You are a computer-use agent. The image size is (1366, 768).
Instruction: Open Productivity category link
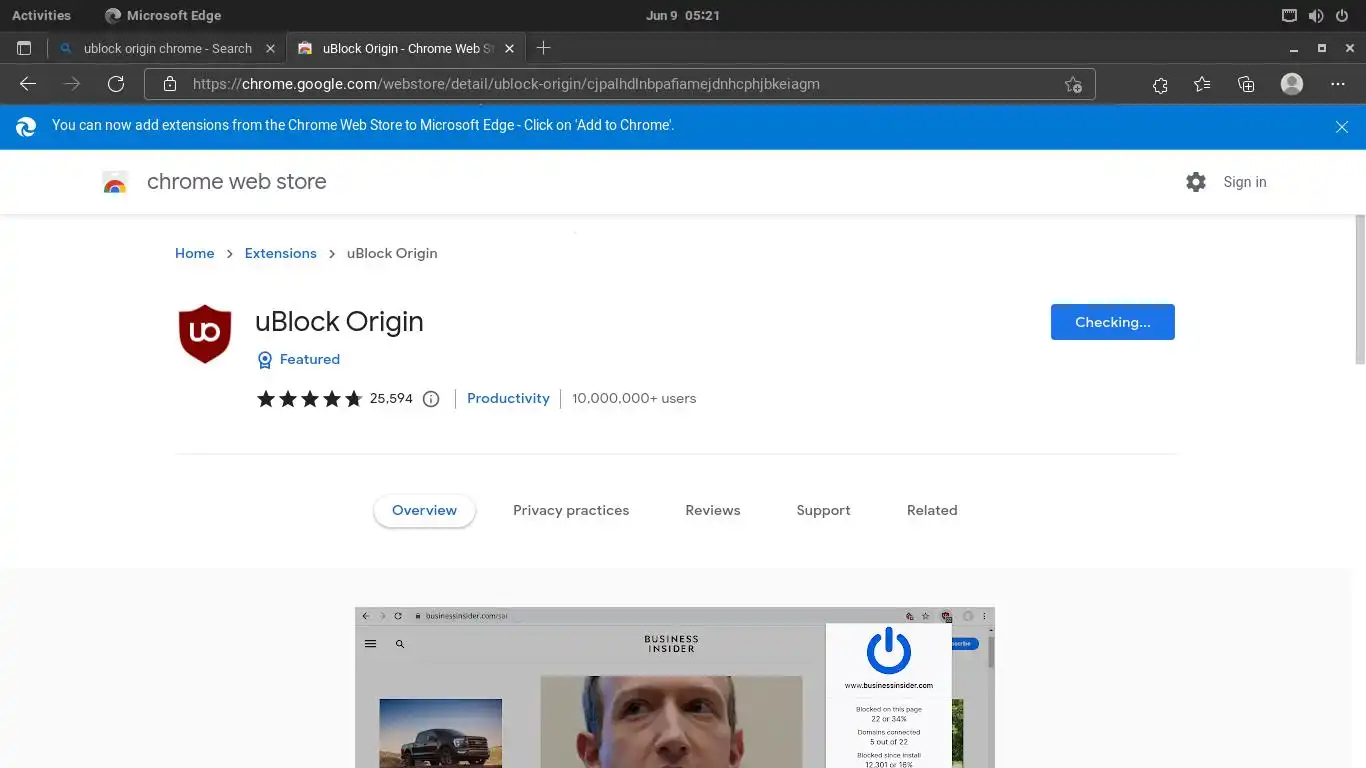tap(508, 398)
